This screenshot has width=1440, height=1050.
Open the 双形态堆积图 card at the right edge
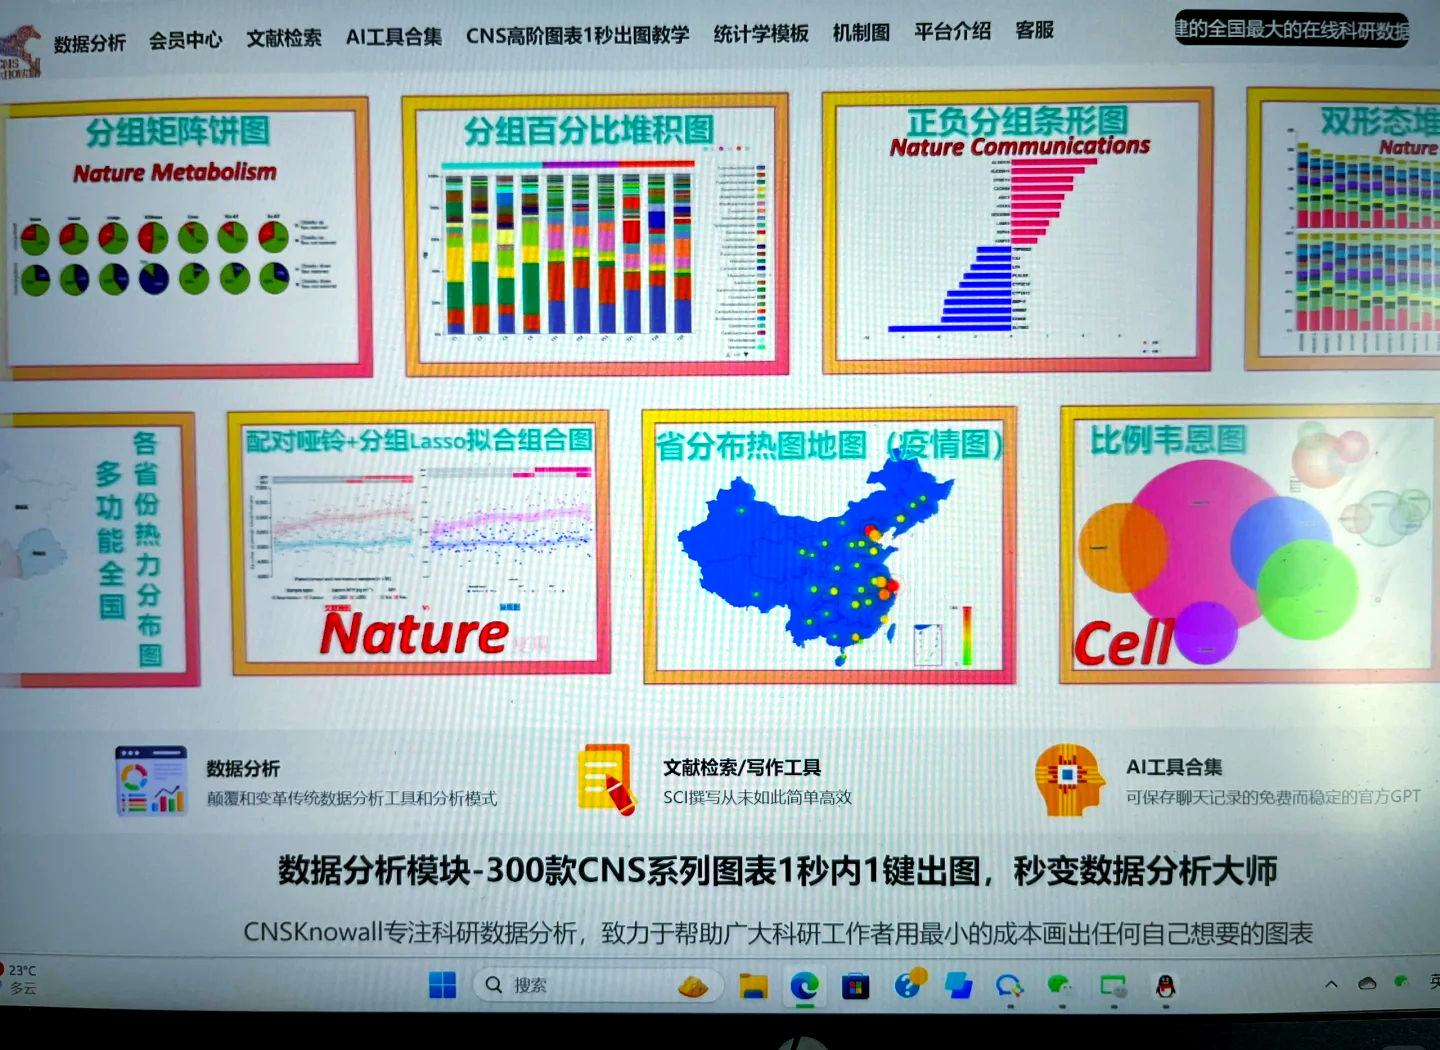click(x=1344, y=228)
